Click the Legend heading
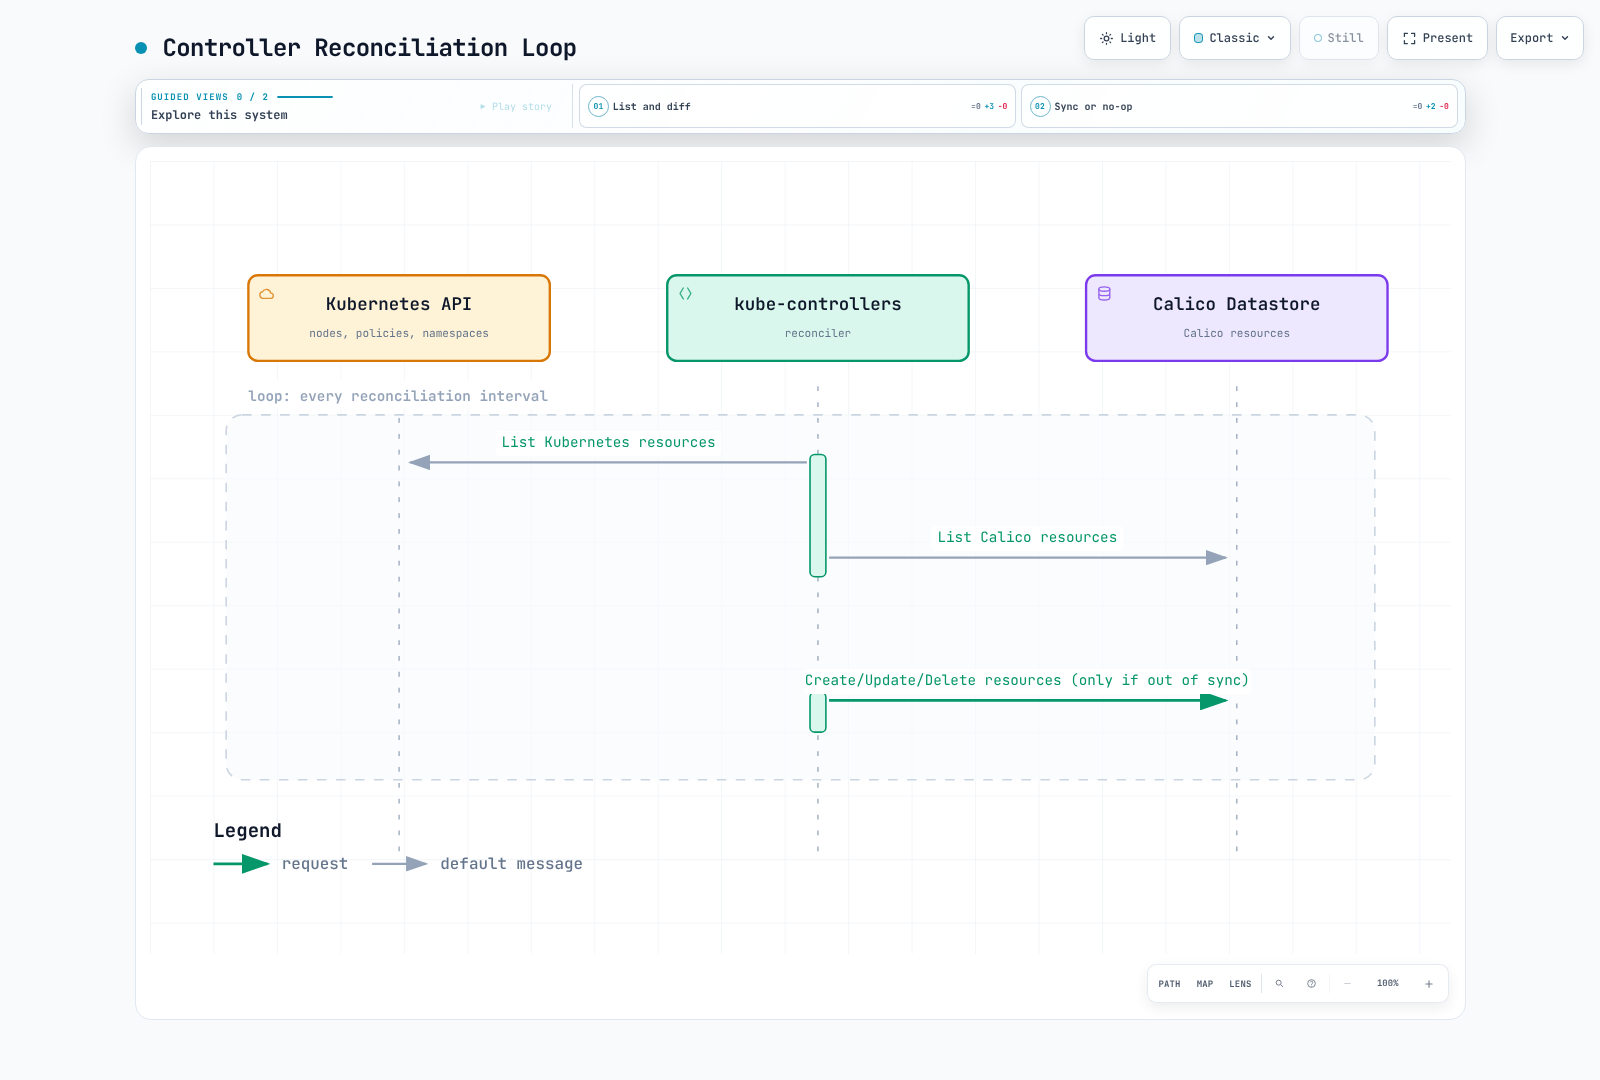This screenshot has height=1080, width=1600. coord(248,831)
